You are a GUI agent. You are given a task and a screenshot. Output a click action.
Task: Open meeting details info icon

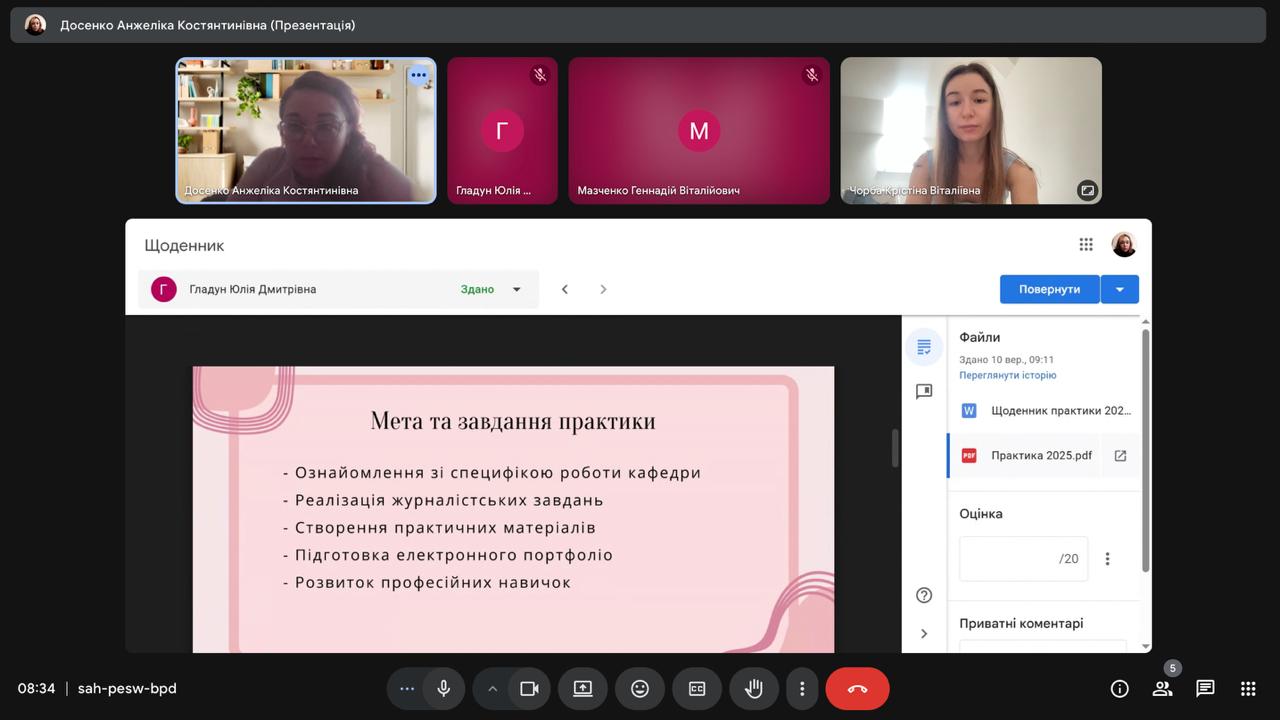[1120, 688]
